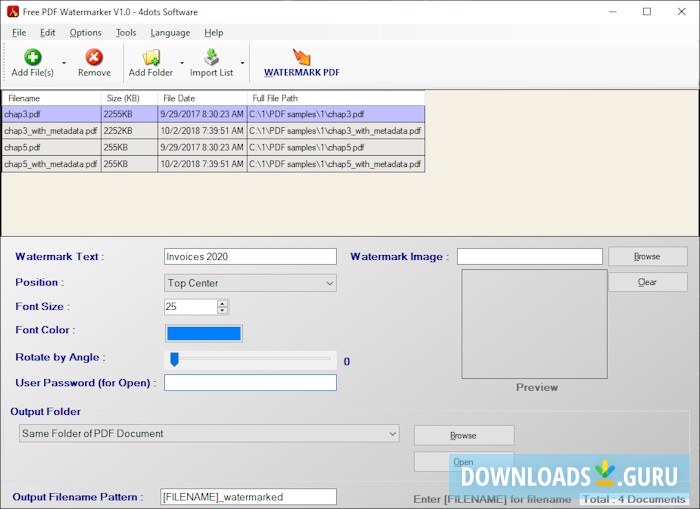Click the Rotate by Angle slider handle
700x509 pixels.
175,359
